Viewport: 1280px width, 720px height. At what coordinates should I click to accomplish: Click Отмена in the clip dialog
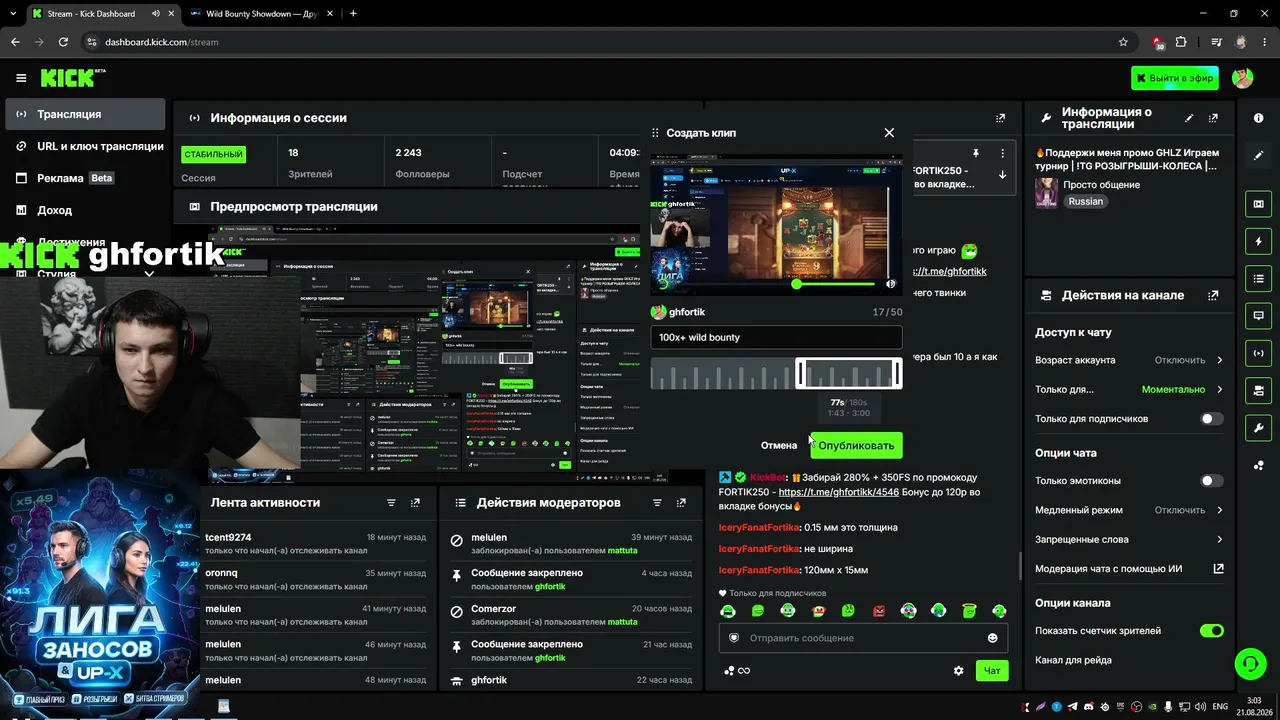[x=779, y=445]
